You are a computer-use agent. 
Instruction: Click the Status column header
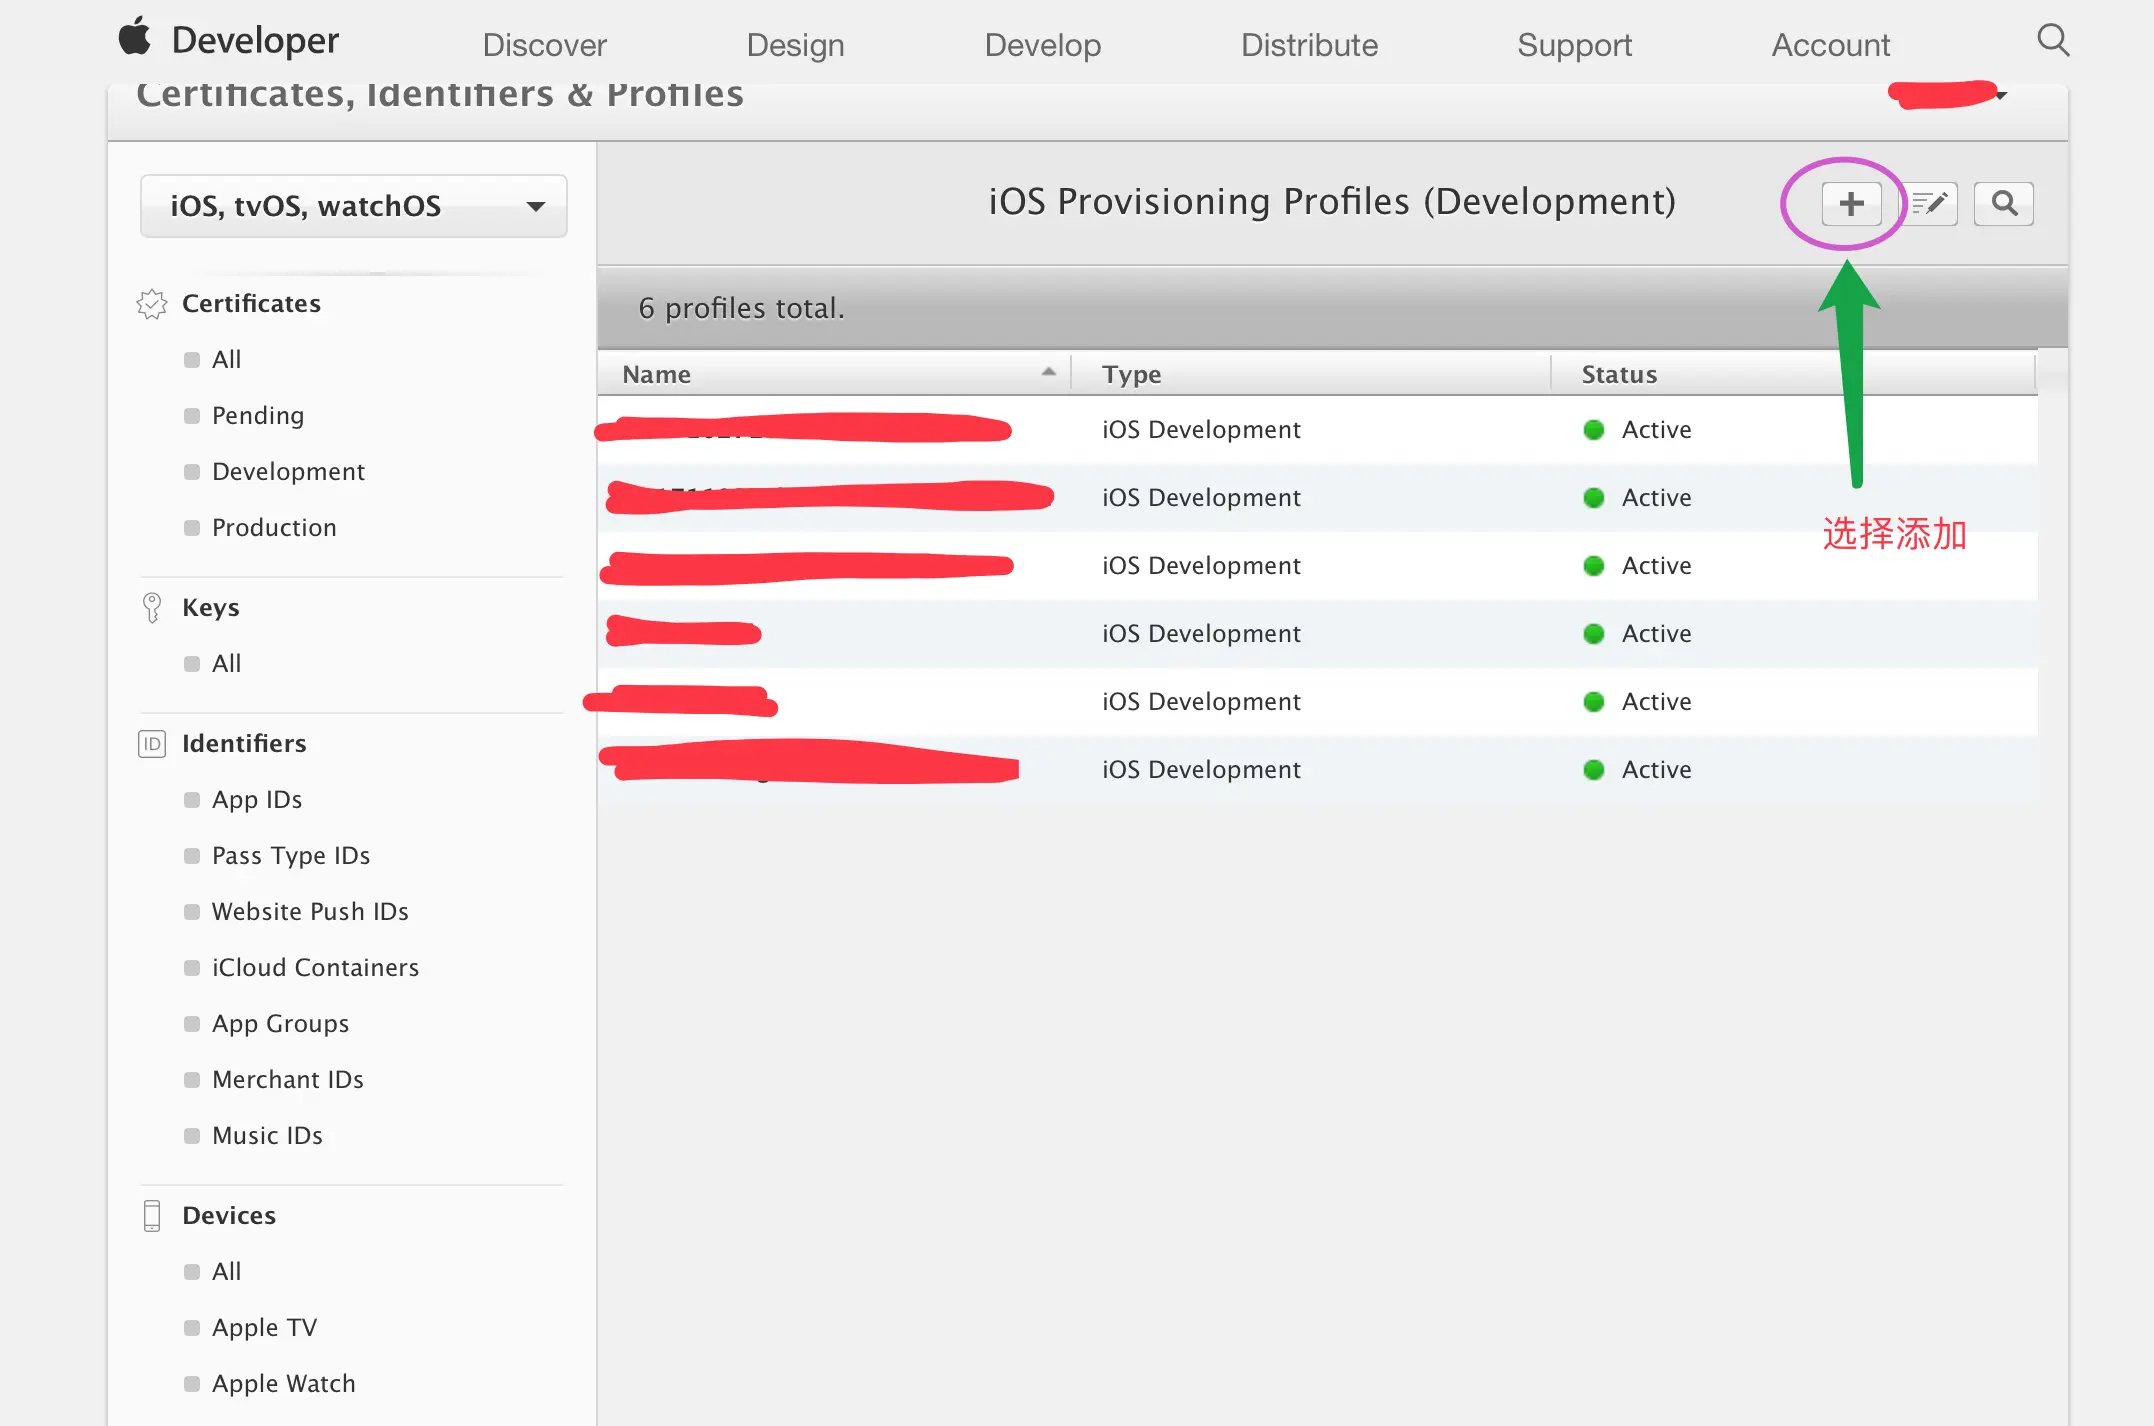click(1619, 374)
